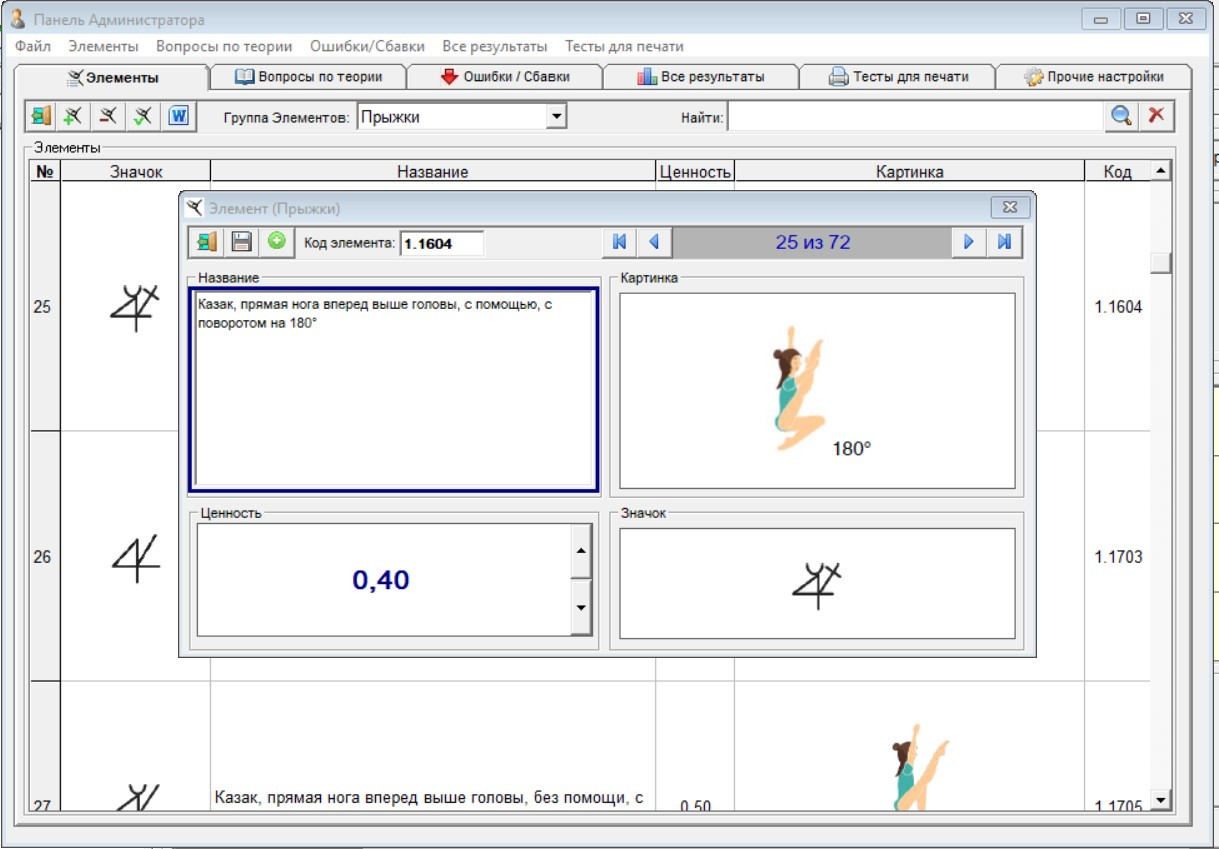Image resolution: width=1219 pixels, height=849 pixels.
Task: Clear search with the red X icon
Action: point(1156,116)
